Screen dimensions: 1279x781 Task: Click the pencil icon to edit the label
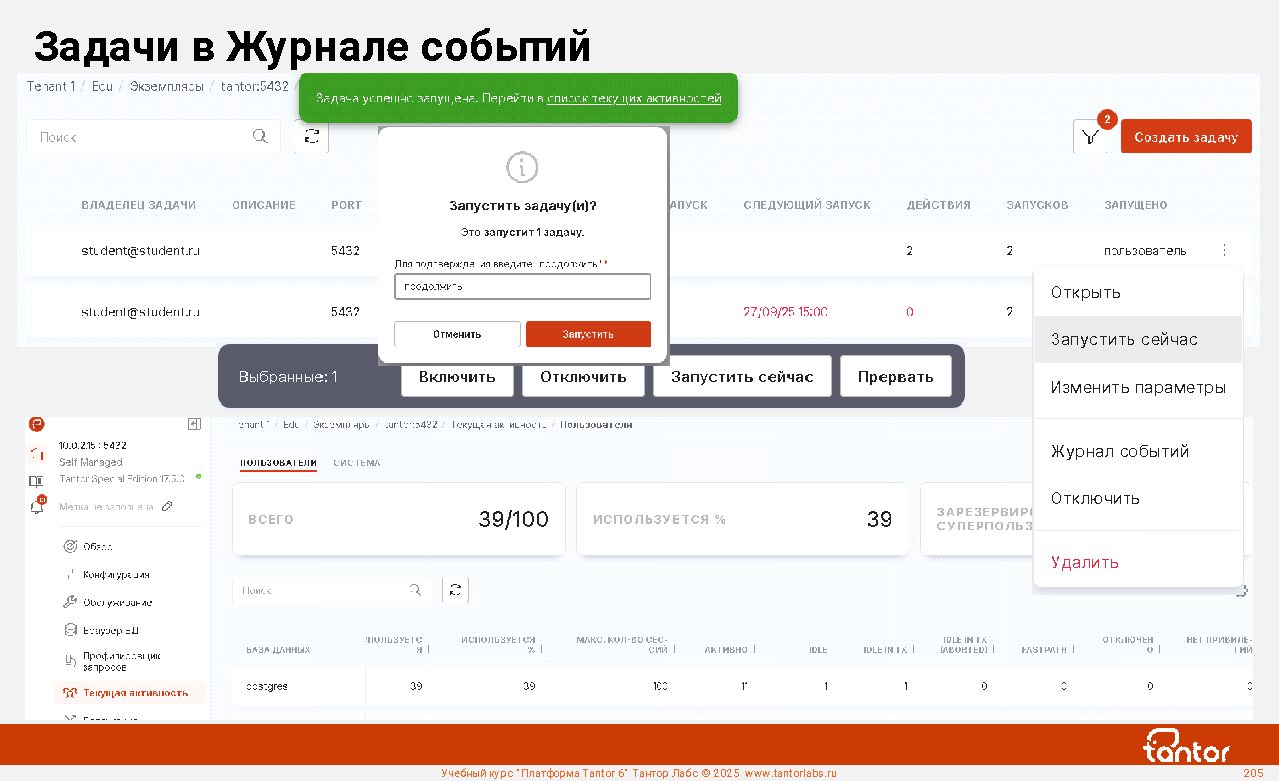(167, 507)
